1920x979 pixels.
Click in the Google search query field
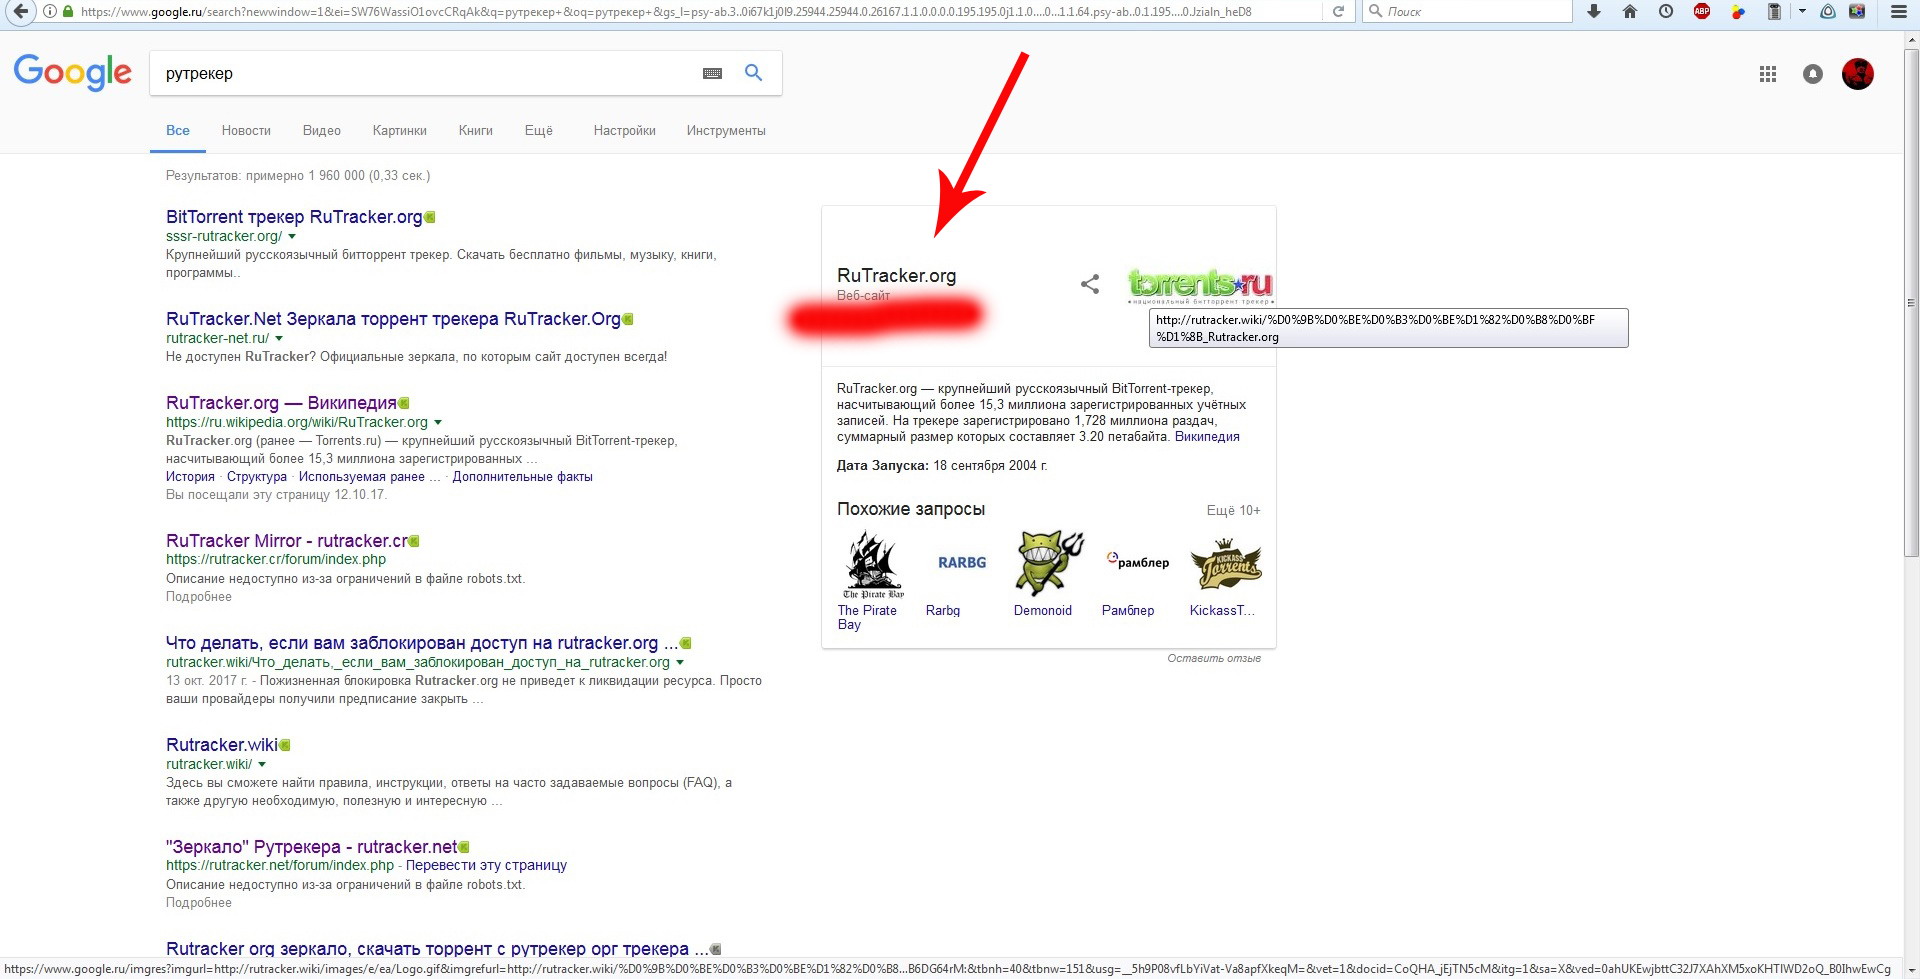(425, 73)
